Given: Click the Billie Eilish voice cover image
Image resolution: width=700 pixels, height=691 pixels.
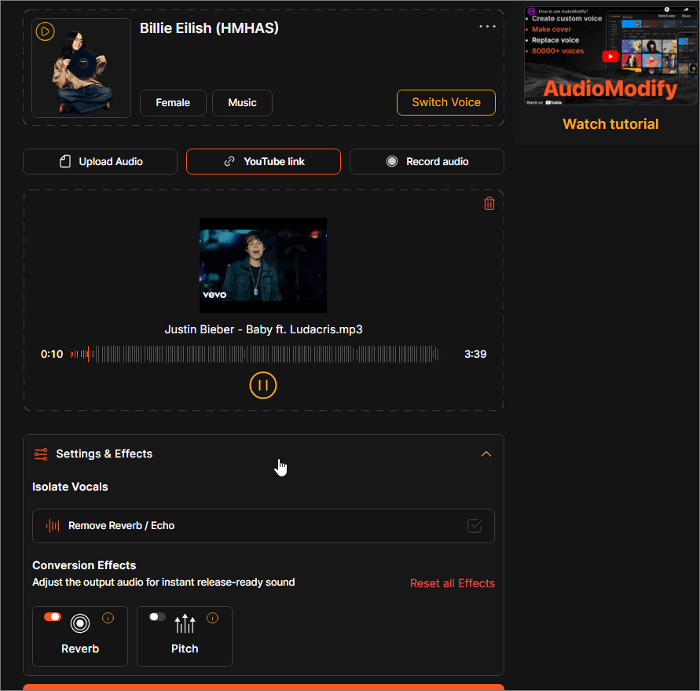Looking at the screenshot, I should (x=81, y=68).
